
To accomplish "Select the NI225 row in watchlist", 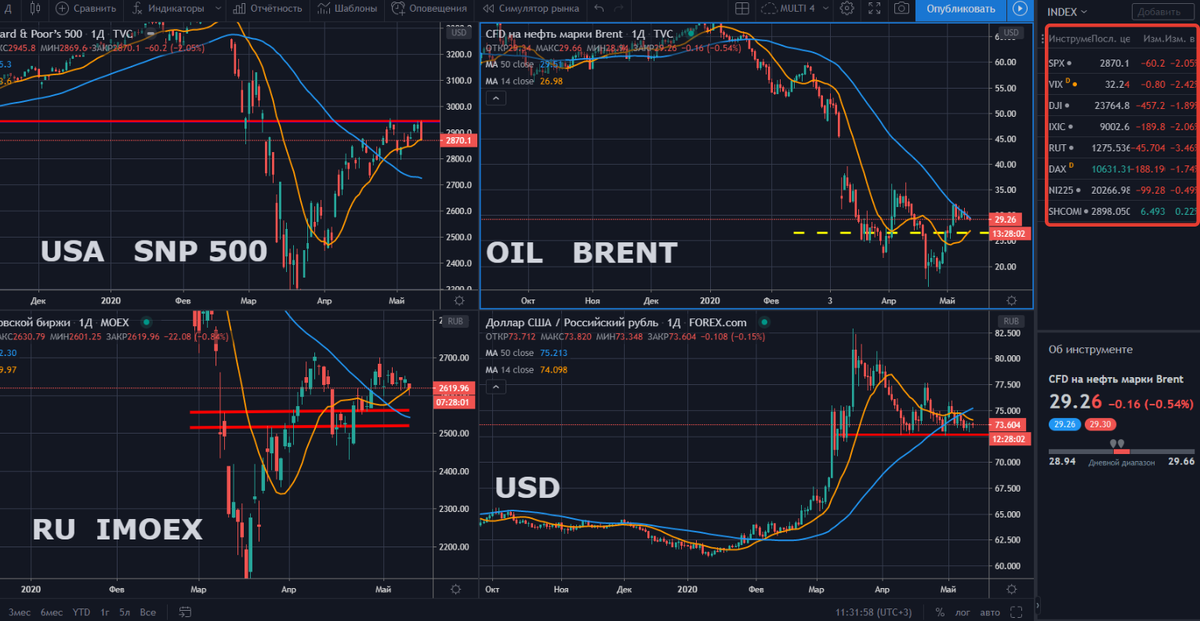I will [x=1119, y=190].
